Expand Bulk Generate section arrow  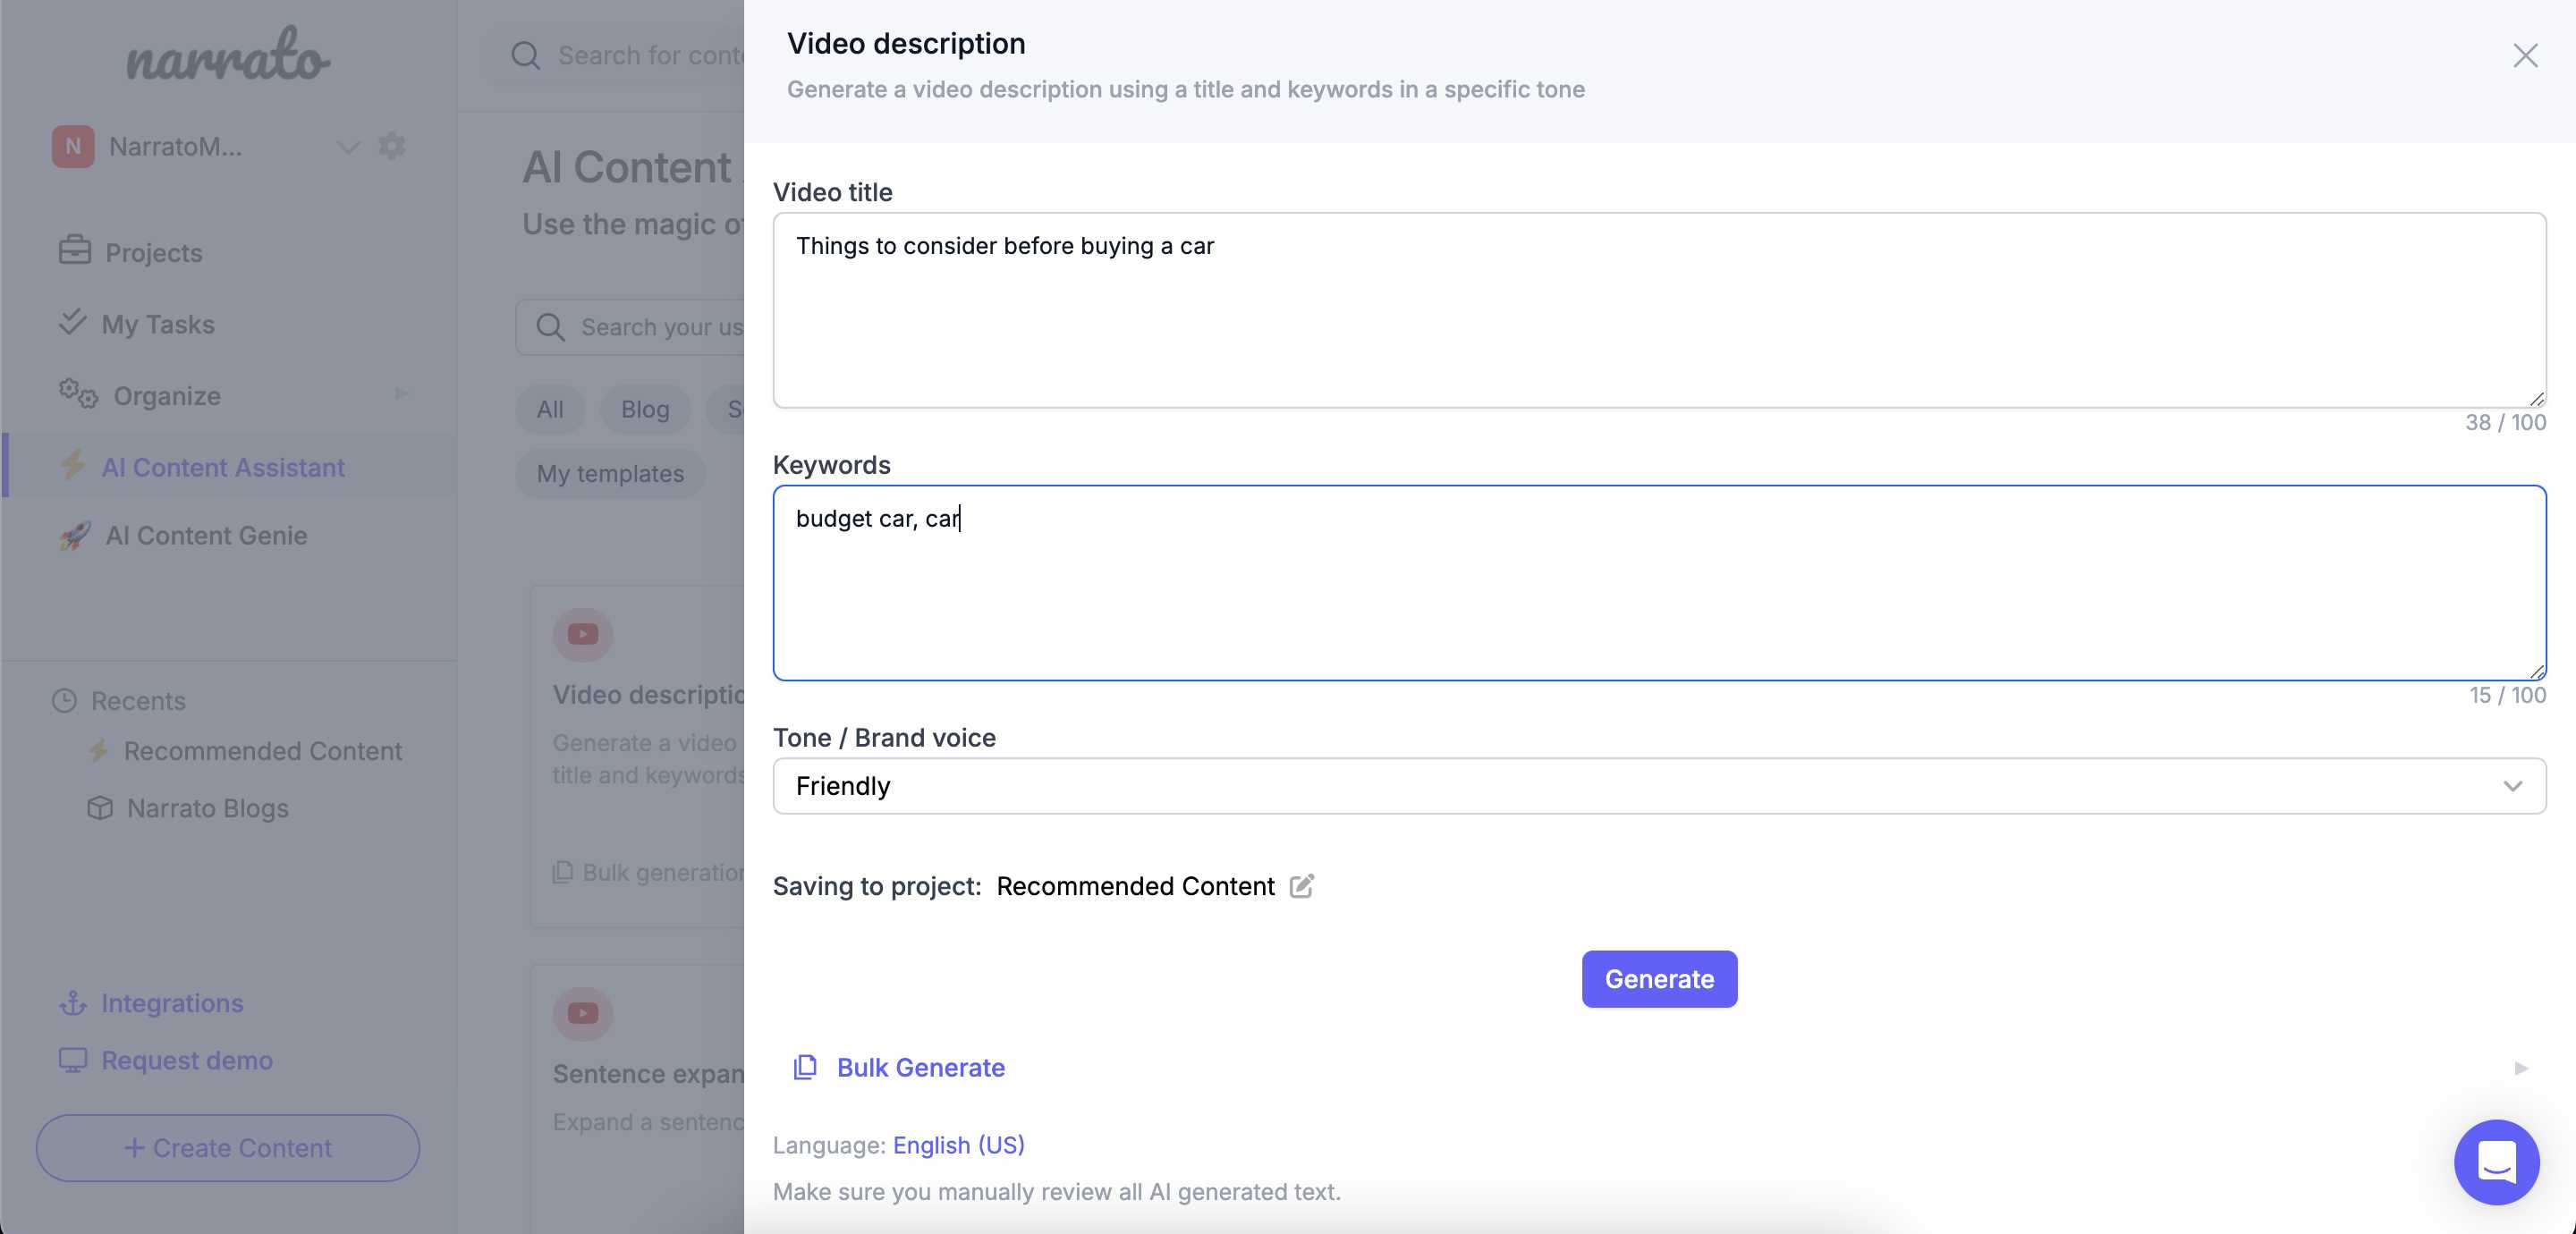click(x=2521, y=1068)
